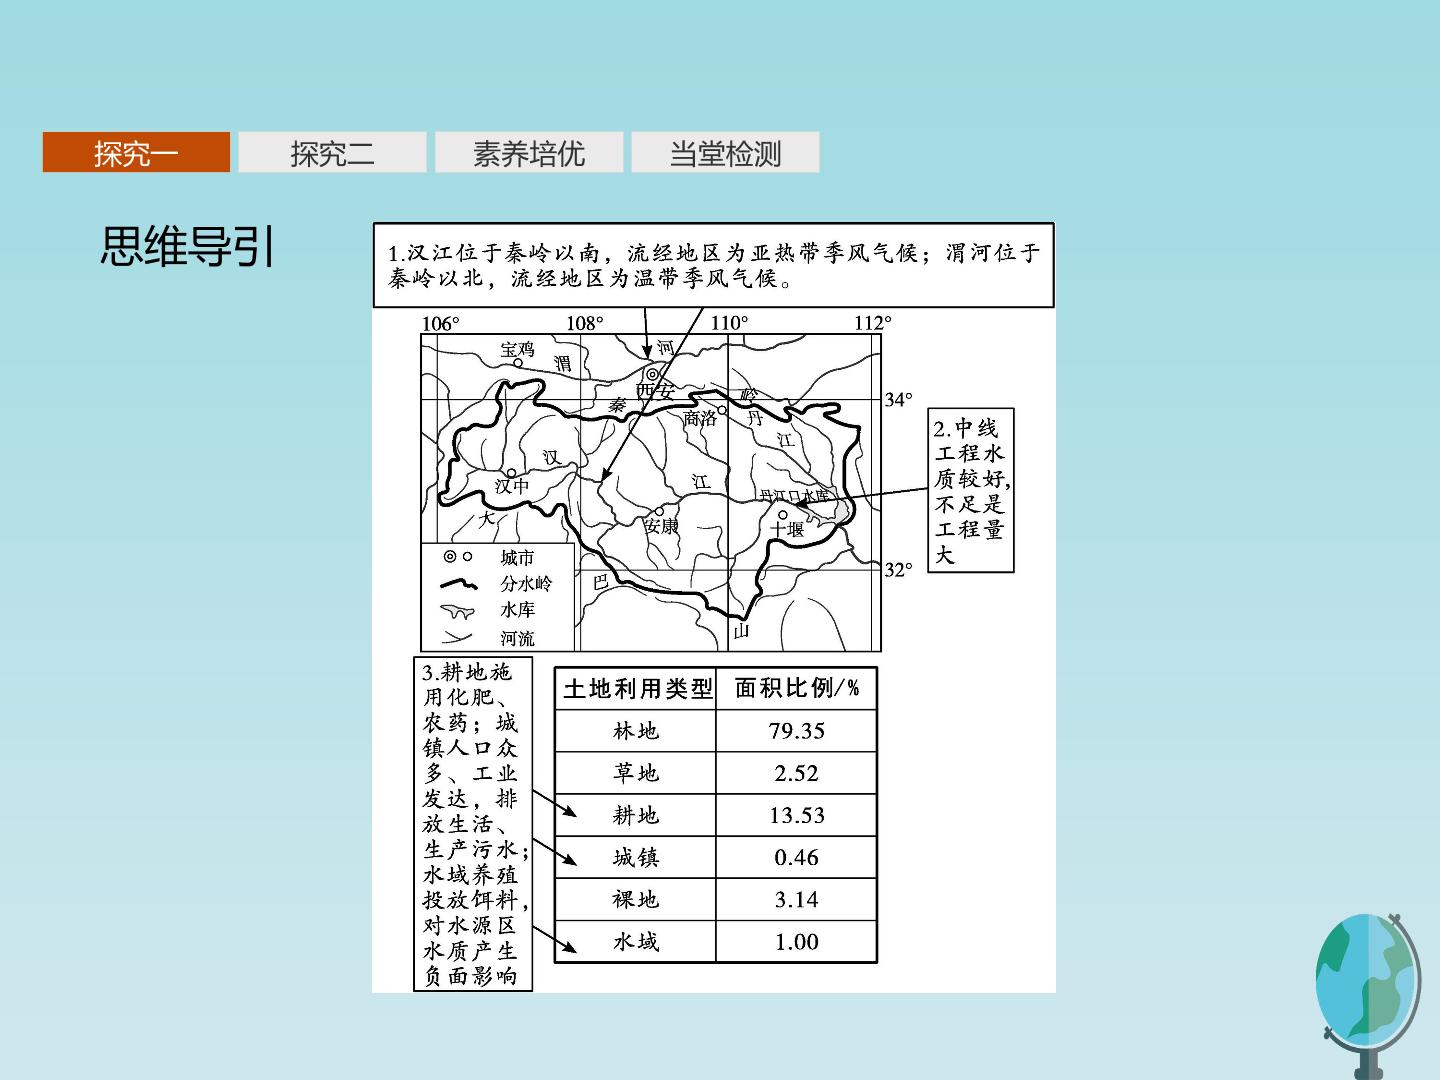Click the 106° longitude label
Image resolution: width=1440 pixels, height=1080 pixels.
tap(441, 323)
